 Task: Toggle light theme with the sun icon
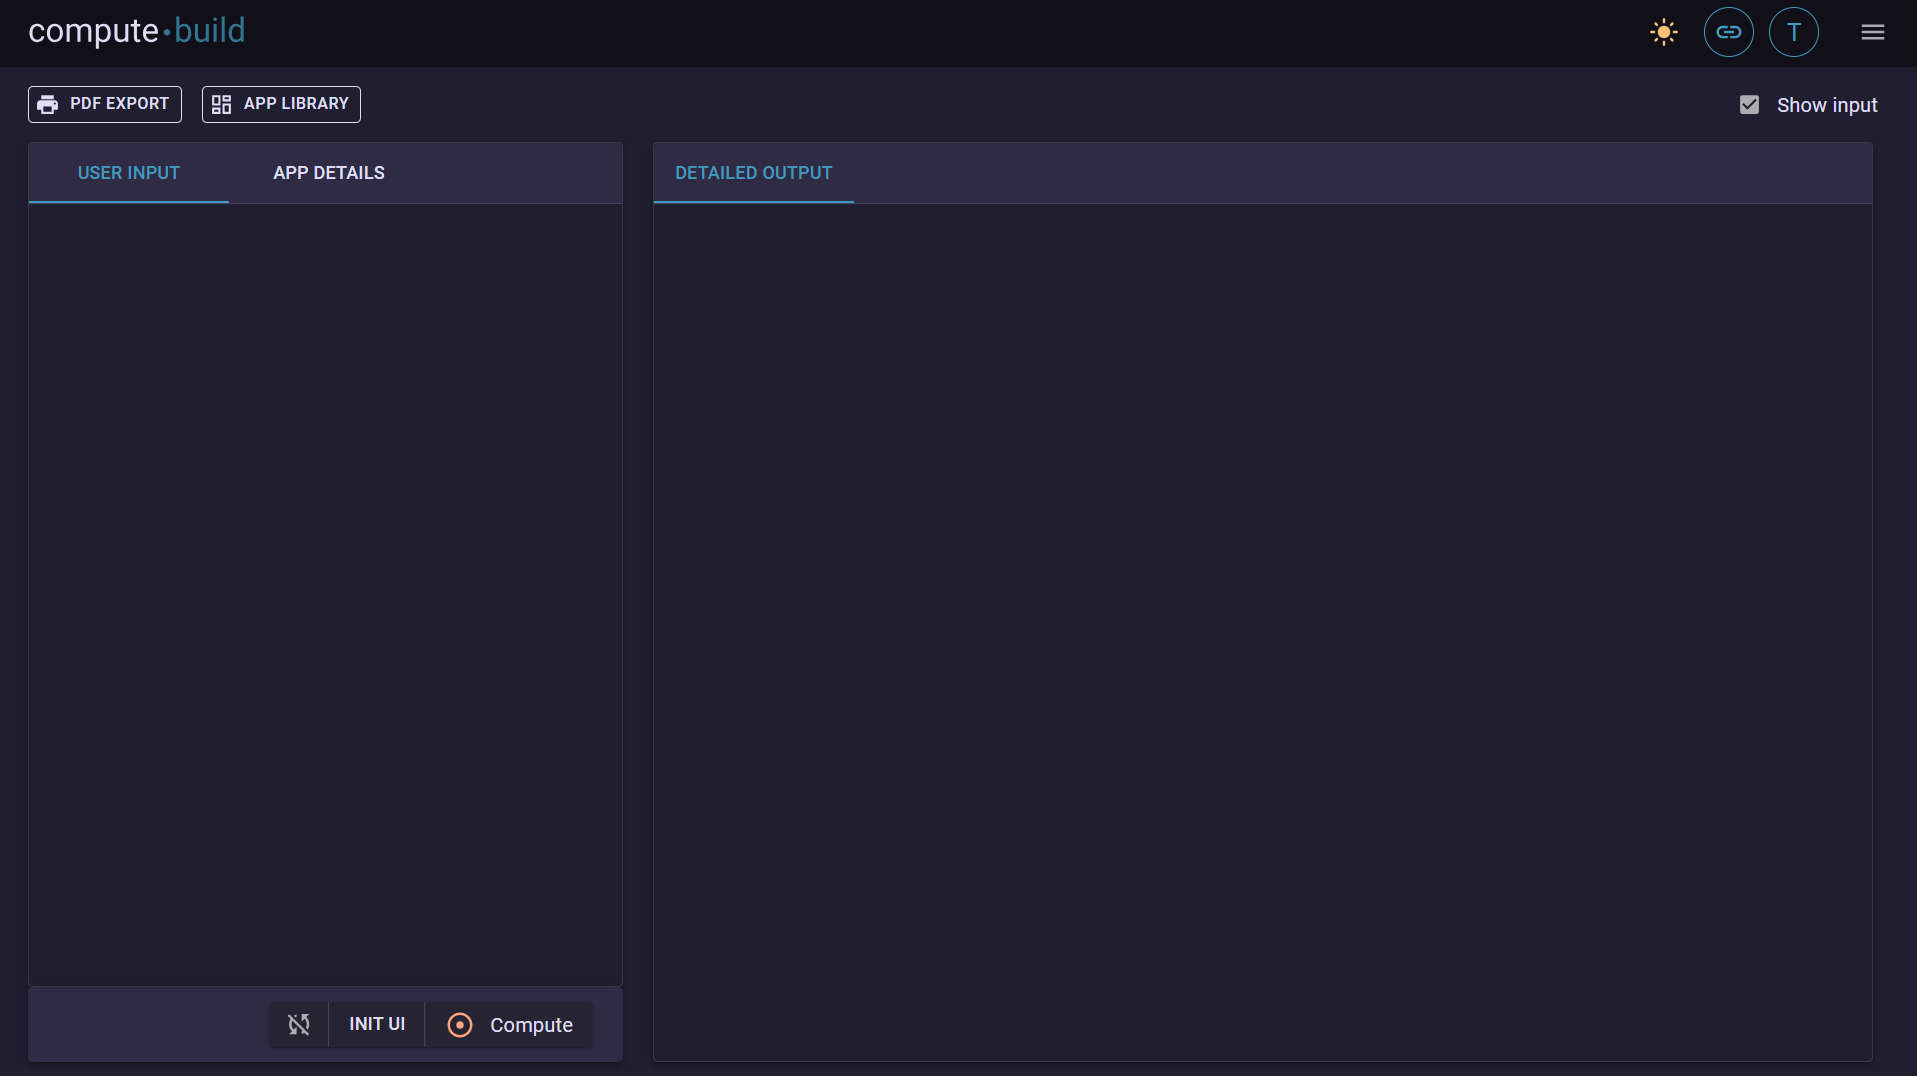[x=1662, y=31]
